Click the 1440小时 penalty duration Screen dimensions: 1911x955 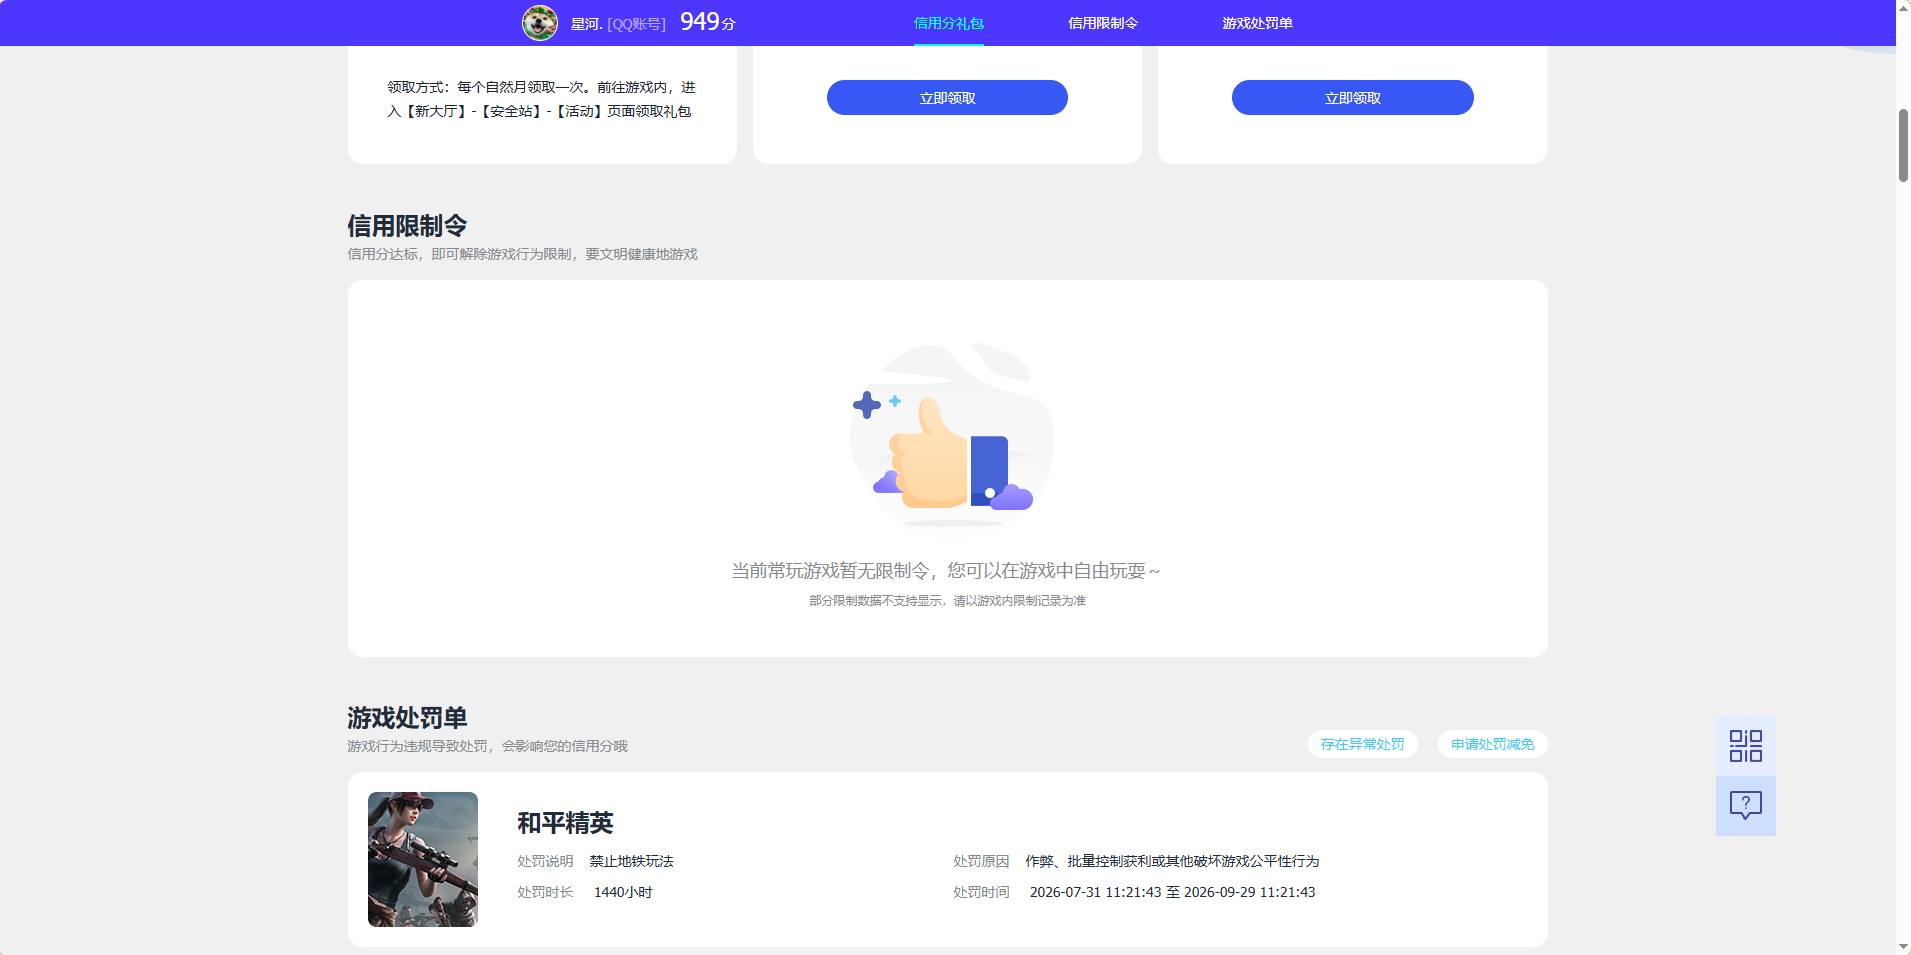623,892
